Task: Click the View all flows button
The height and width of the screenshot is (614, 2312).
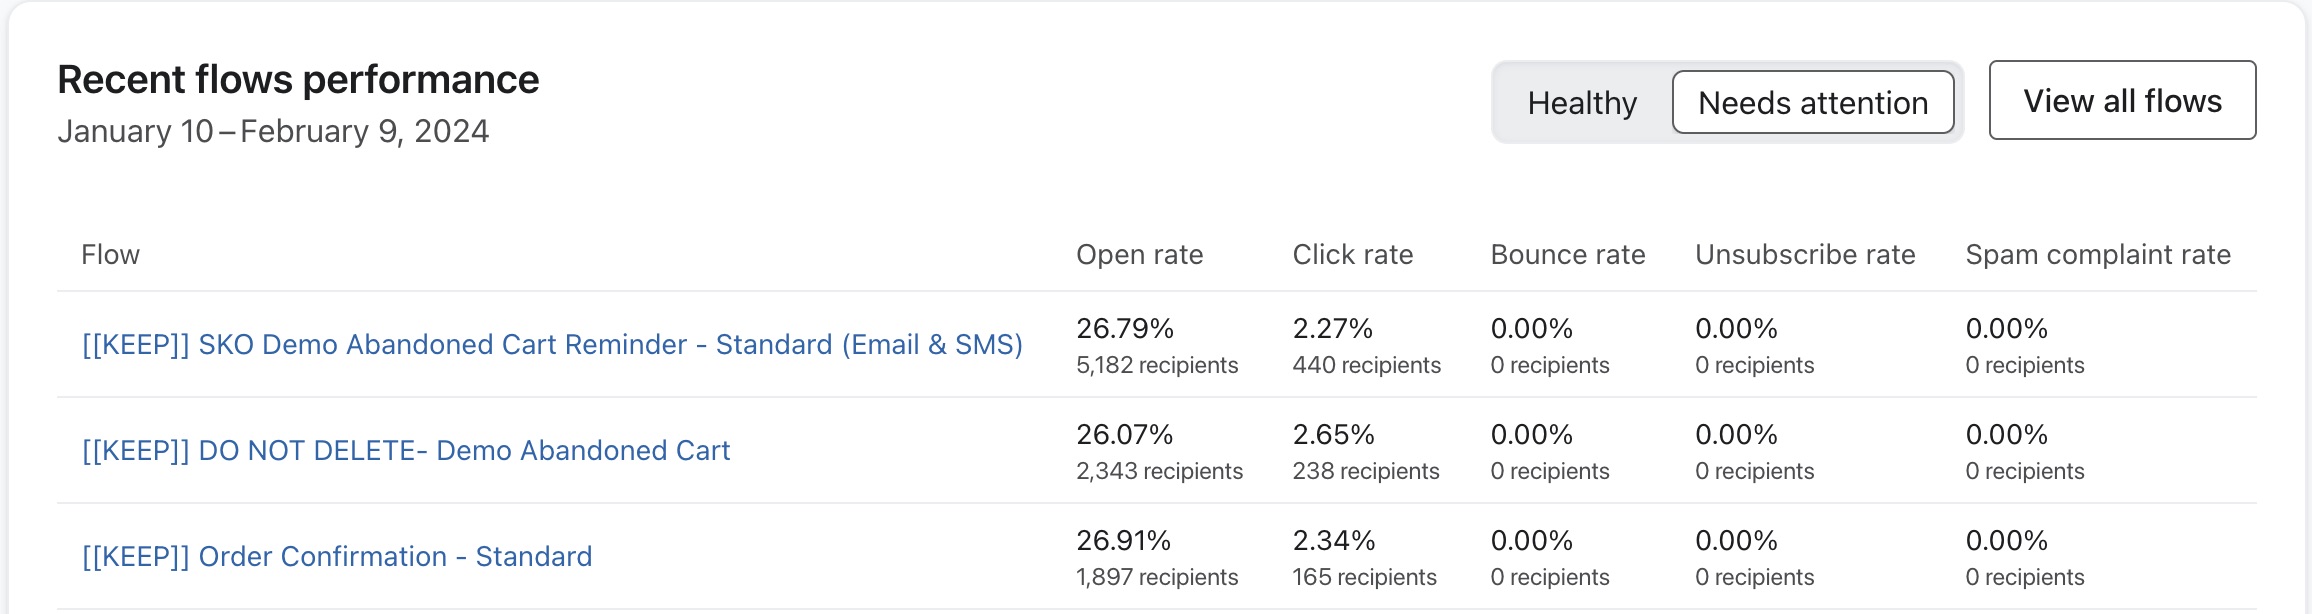Action: click(x=2122, y=101)
